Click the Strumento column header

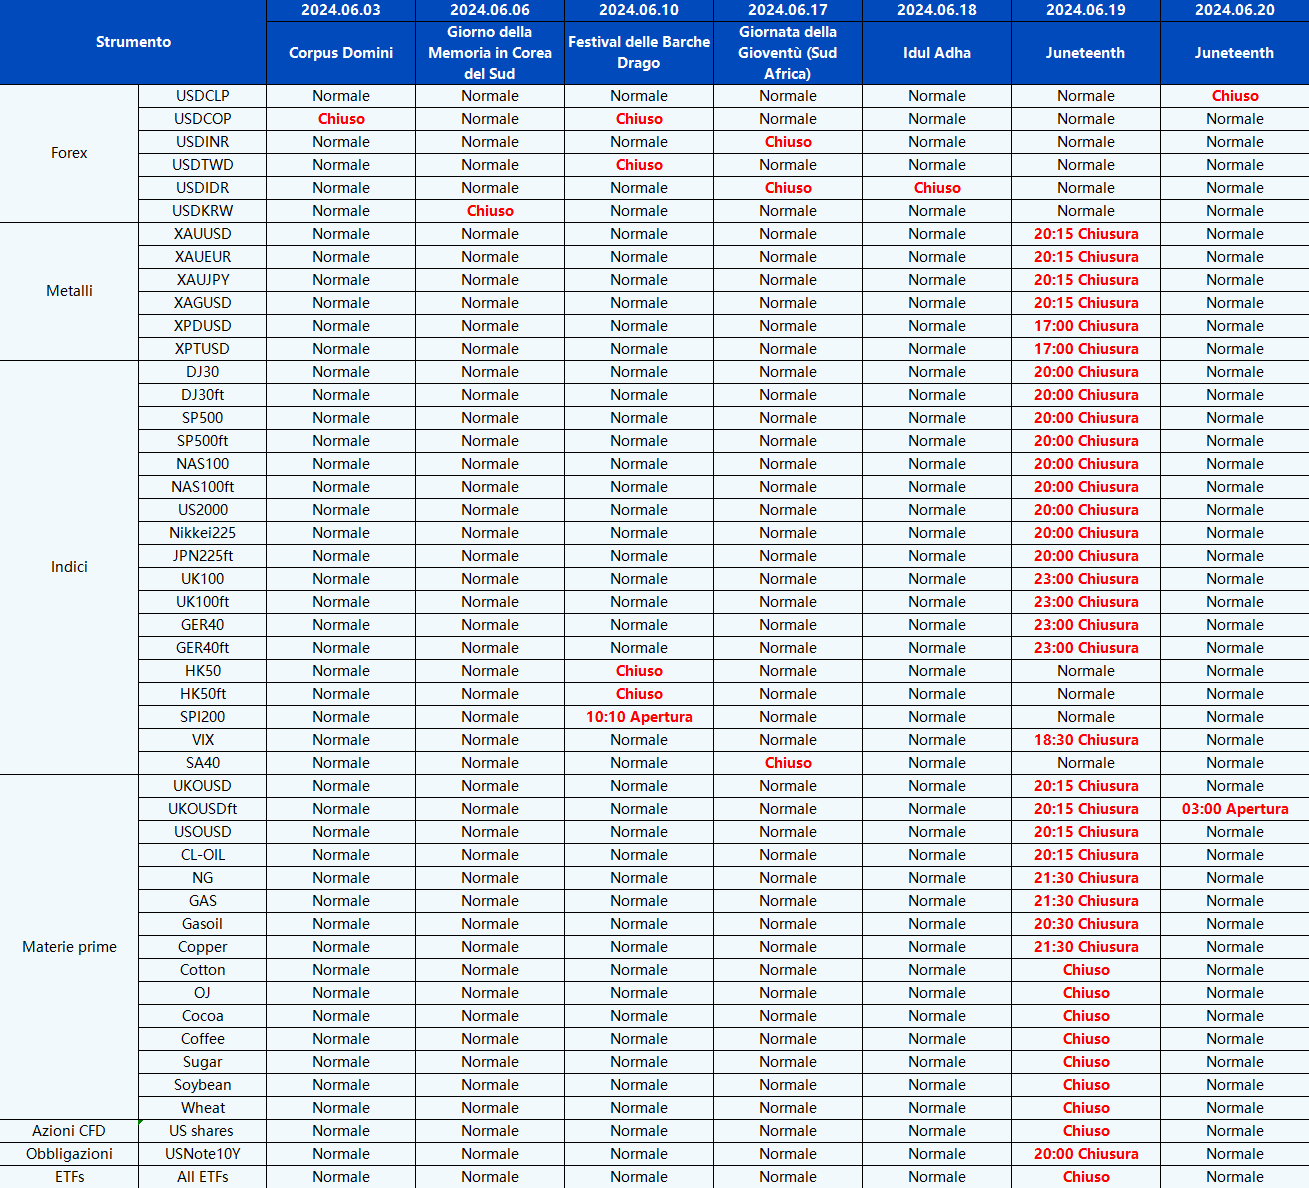coord(133,42)
